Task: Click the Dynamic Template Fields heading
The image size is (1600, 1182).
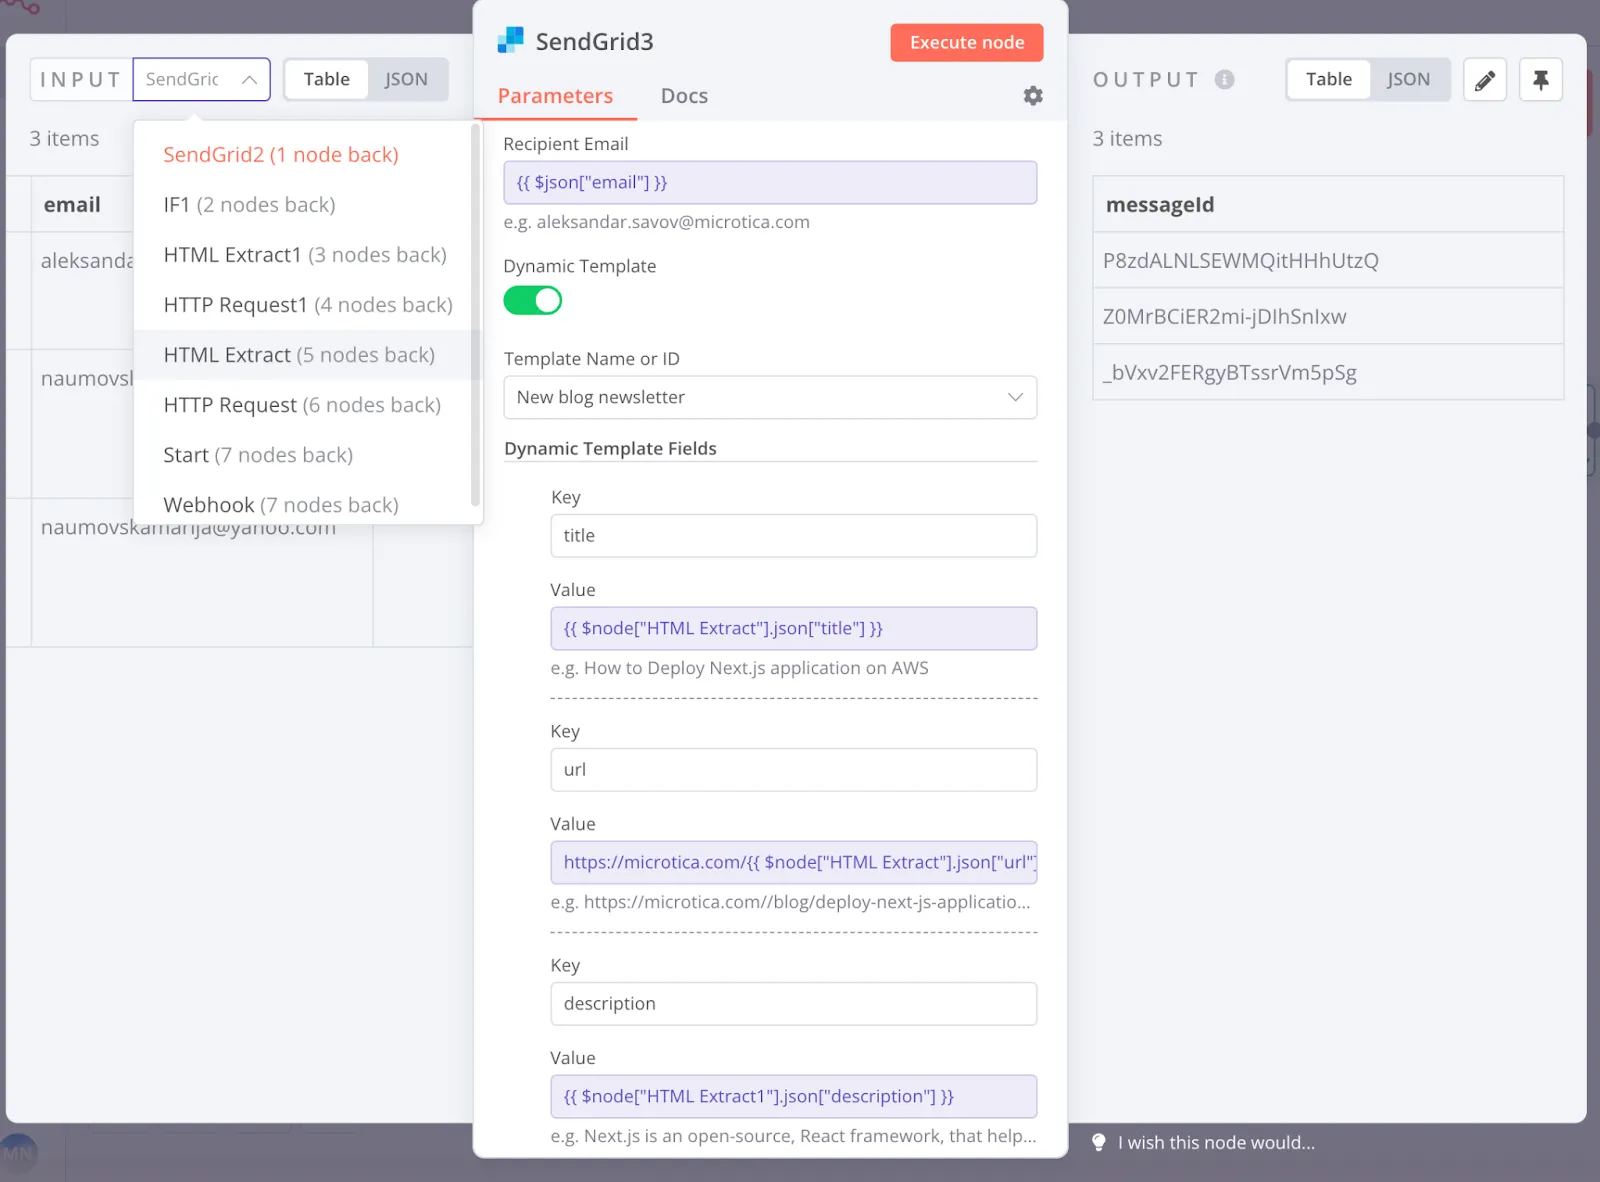Action: tap(610, 449)
